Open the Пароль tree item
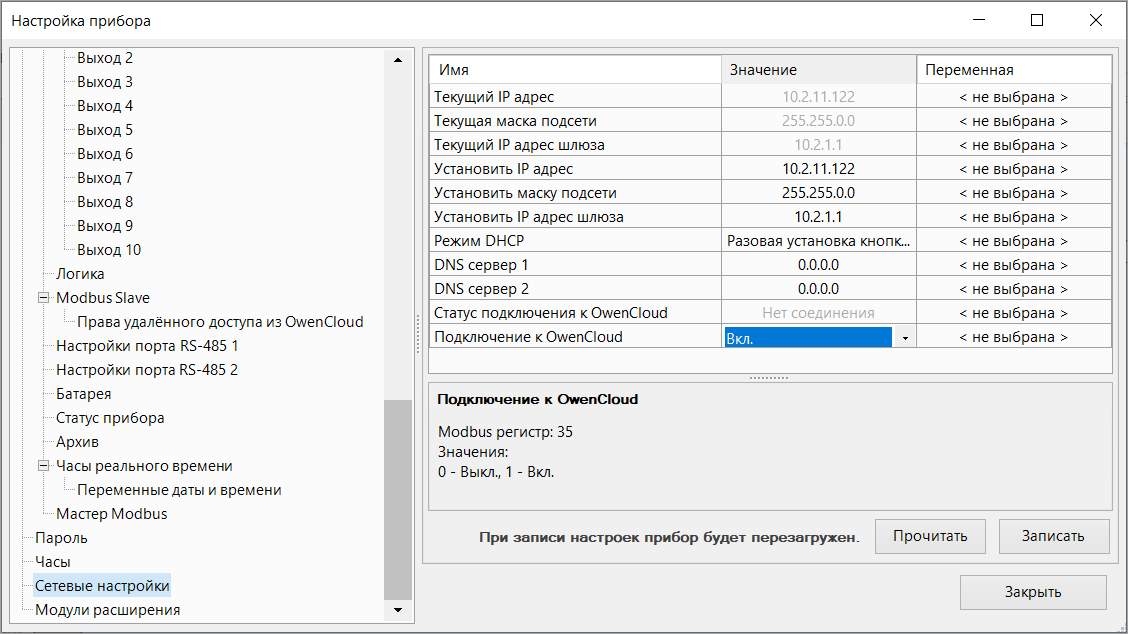 [x=61, y=538]
